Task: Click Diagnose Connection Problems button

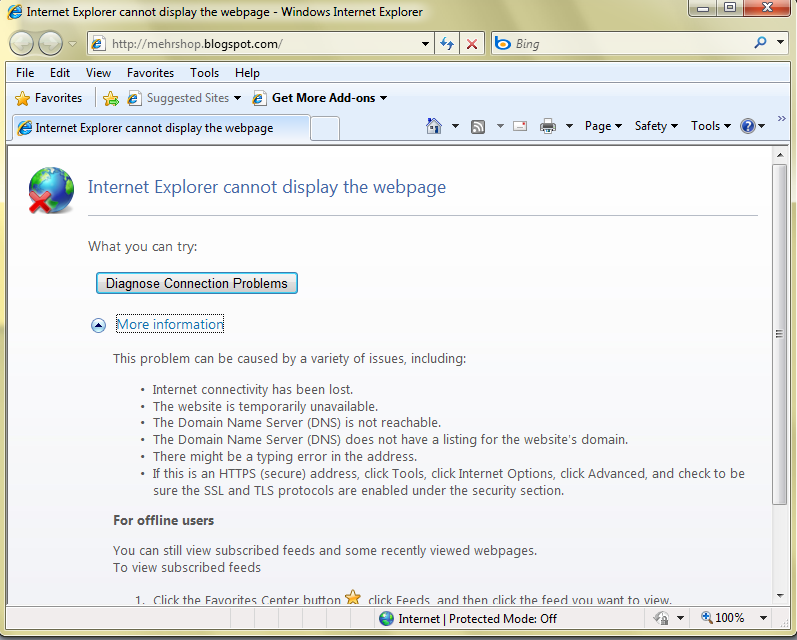Action: [197, 283]
